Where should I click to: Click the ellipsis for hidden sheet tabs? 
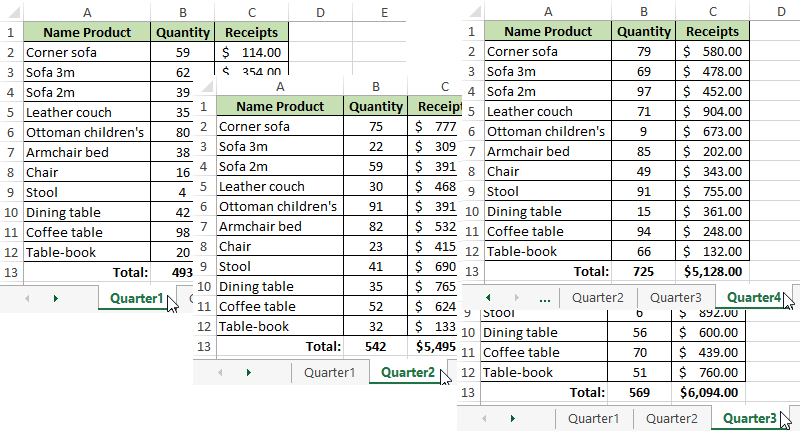click(545, 298)
